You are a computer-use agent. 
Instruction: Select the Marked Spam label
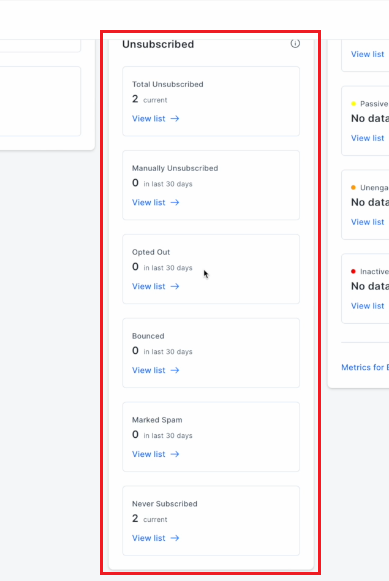157,420
